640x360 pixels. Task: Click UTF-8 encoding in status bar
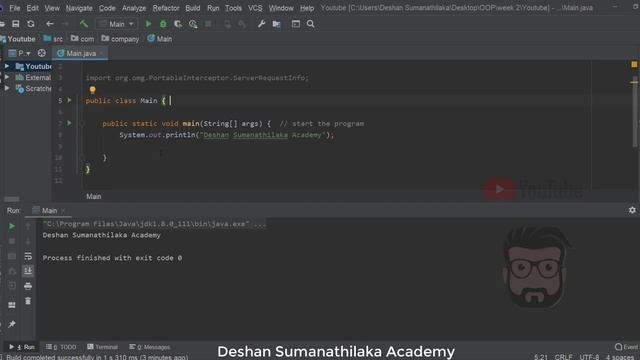[x=589, y=357]
